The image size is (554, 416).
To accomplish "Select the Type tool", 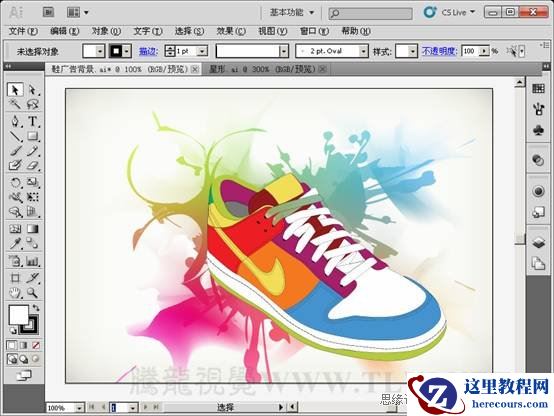I will 33,121.
